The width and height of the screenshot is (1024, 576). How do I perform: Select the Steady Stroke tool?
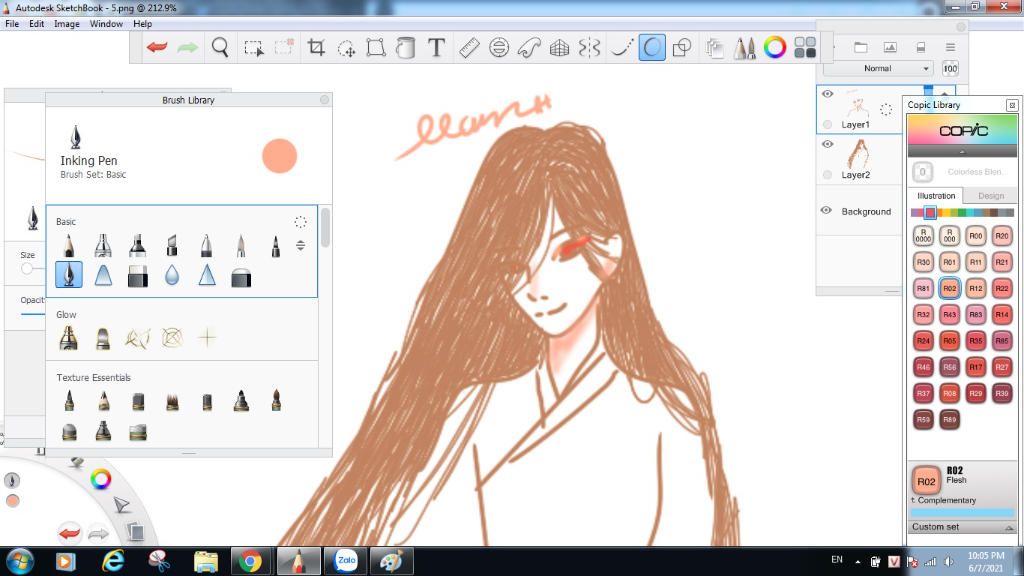click(x=621, y=48)
